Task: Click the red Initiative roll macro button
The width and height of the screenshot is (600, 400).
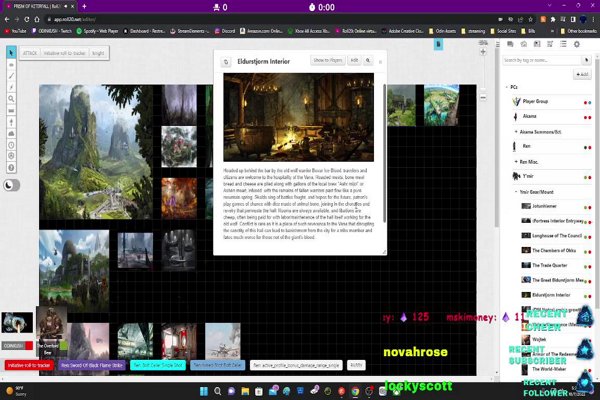Action: pyautogui.click(x=29, y=365)
